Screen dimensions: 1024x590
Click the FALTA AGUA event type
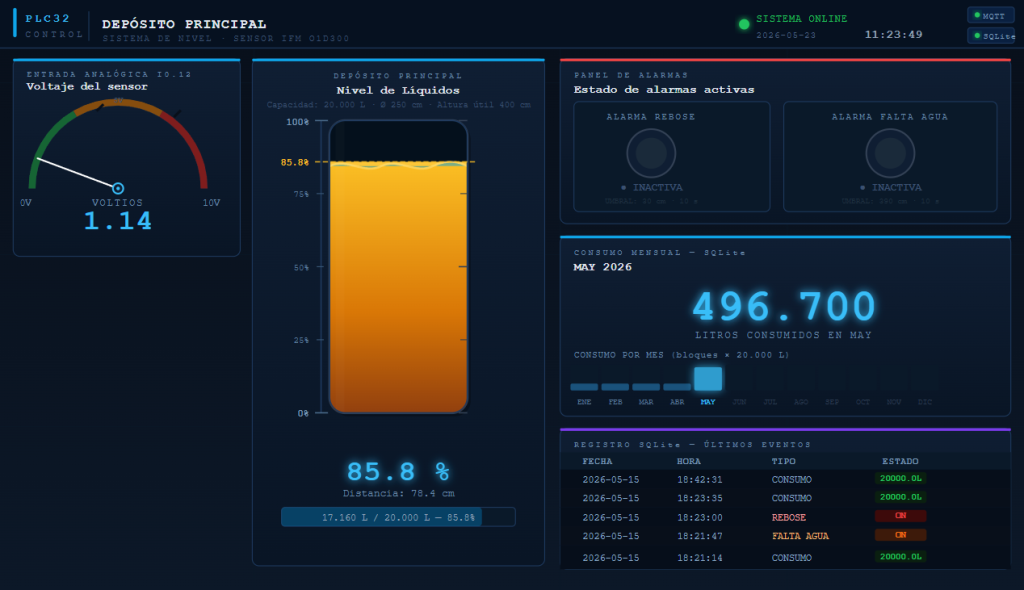[800, 536]
